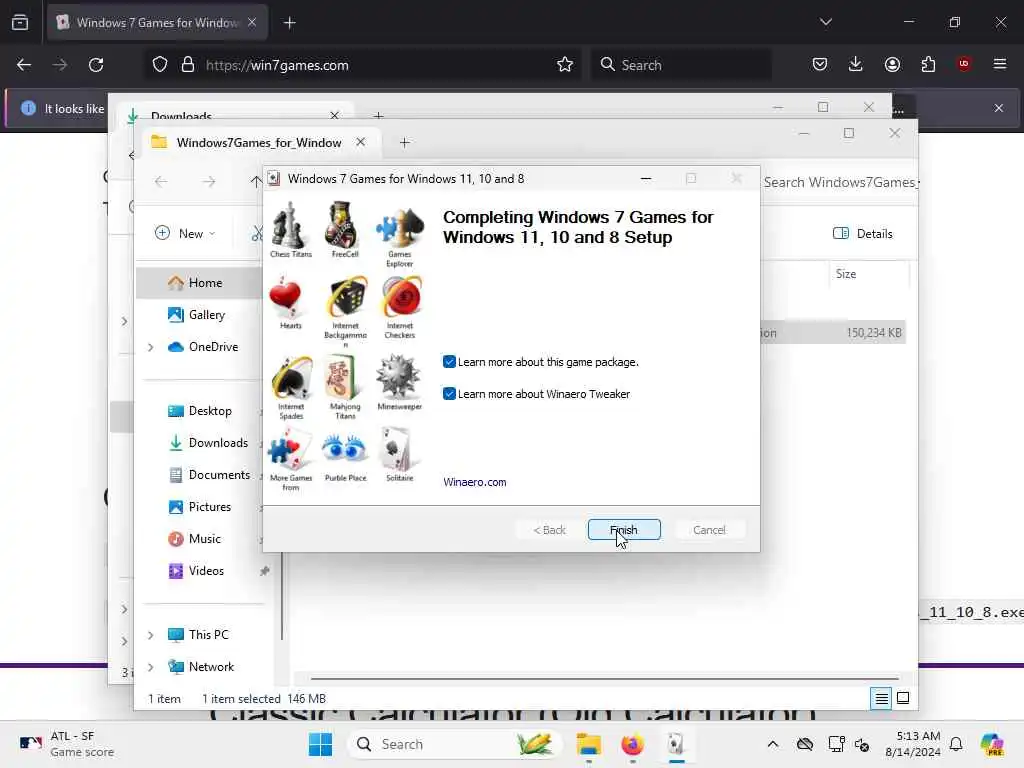
Task: Open Firefox from the taskbar
Action: click(632, 744)
